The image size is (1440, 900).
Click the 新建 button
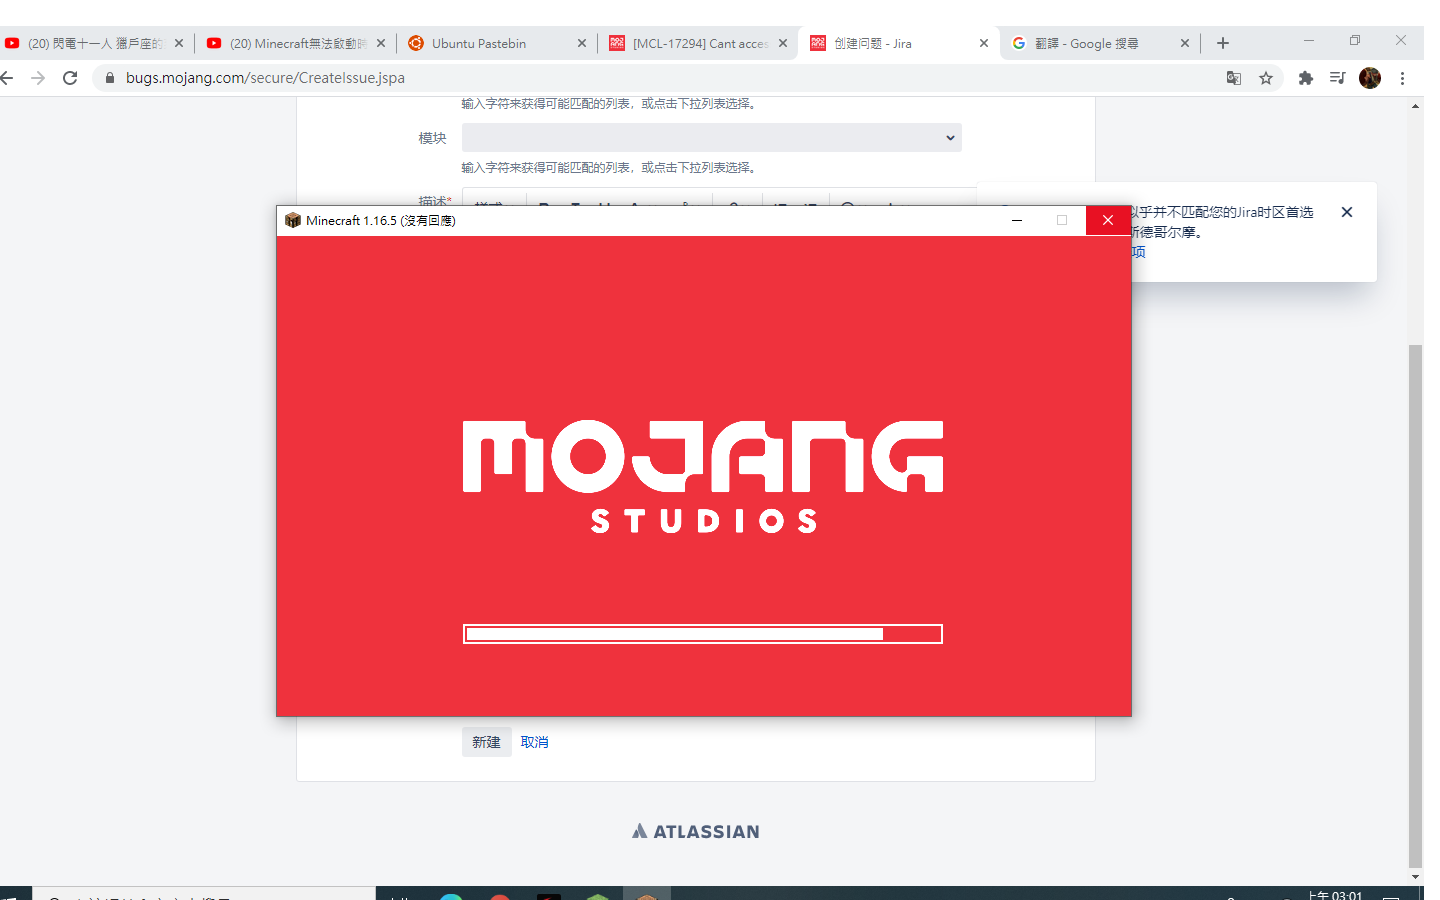click(x=487, y=742)
